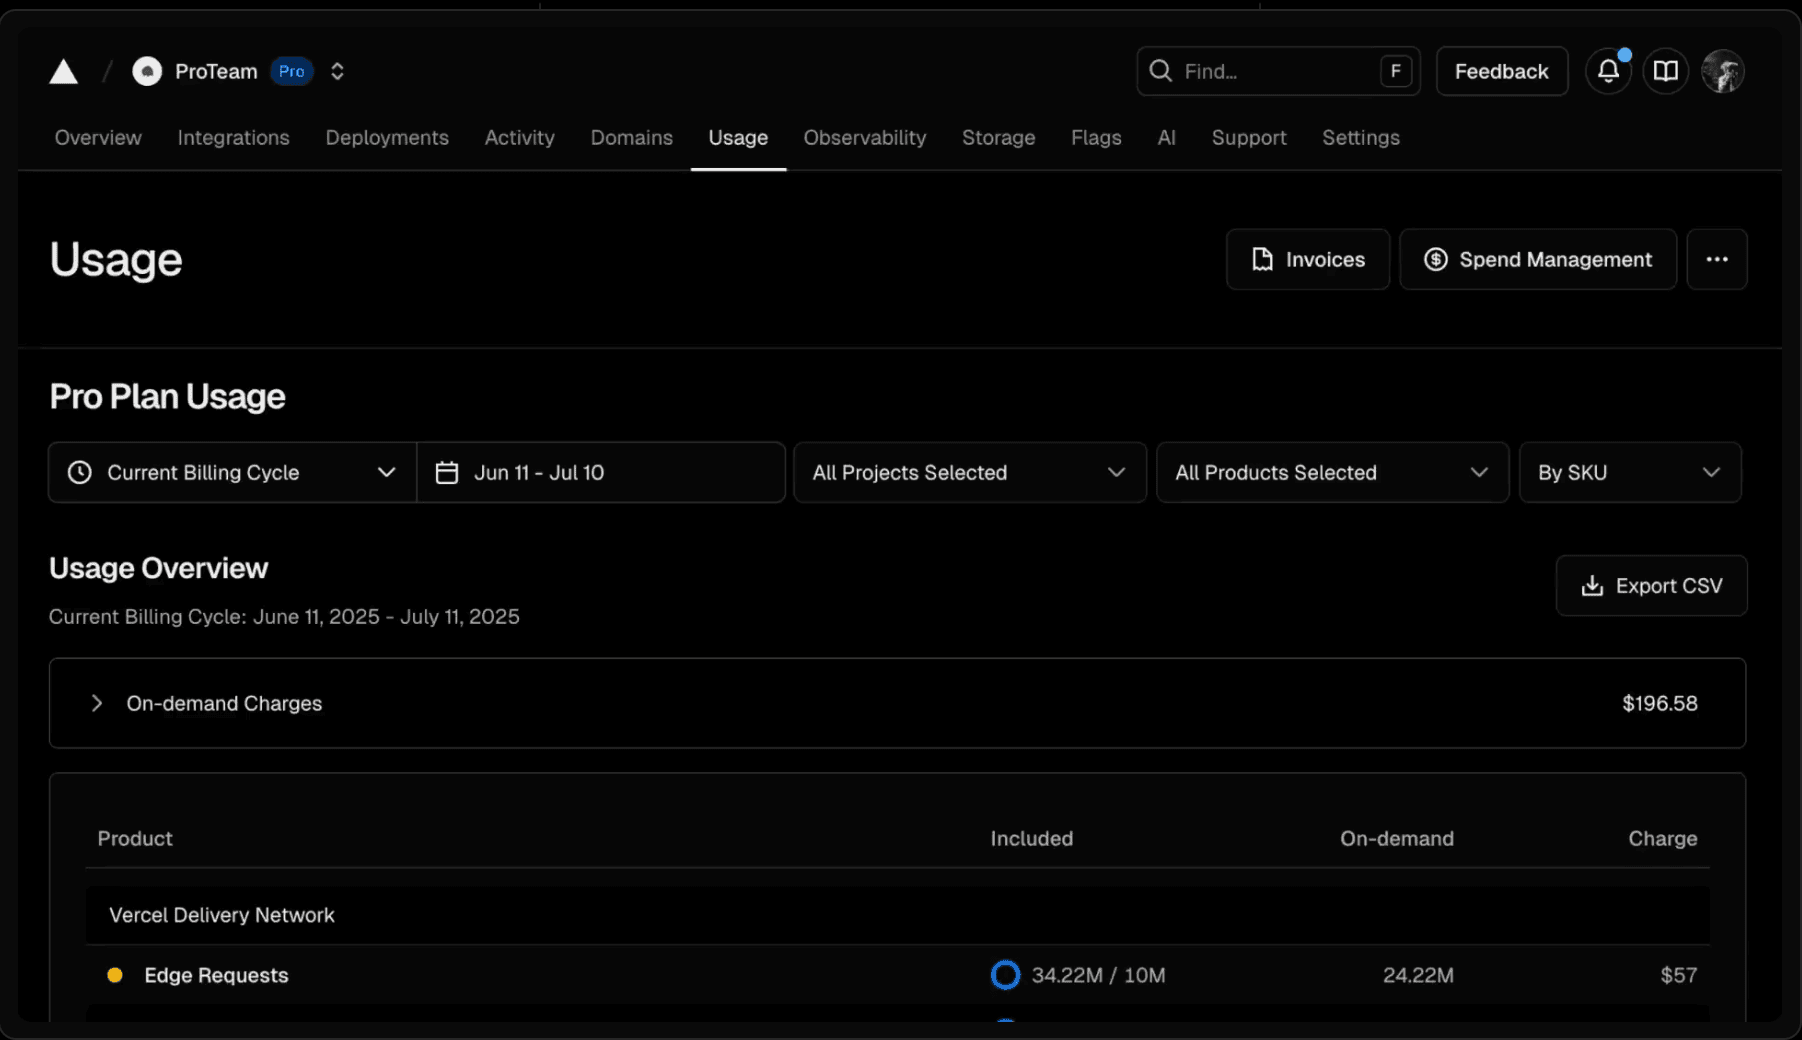1802x1040 pixels.
Task: Open the Observability tab
Action: 865,138
